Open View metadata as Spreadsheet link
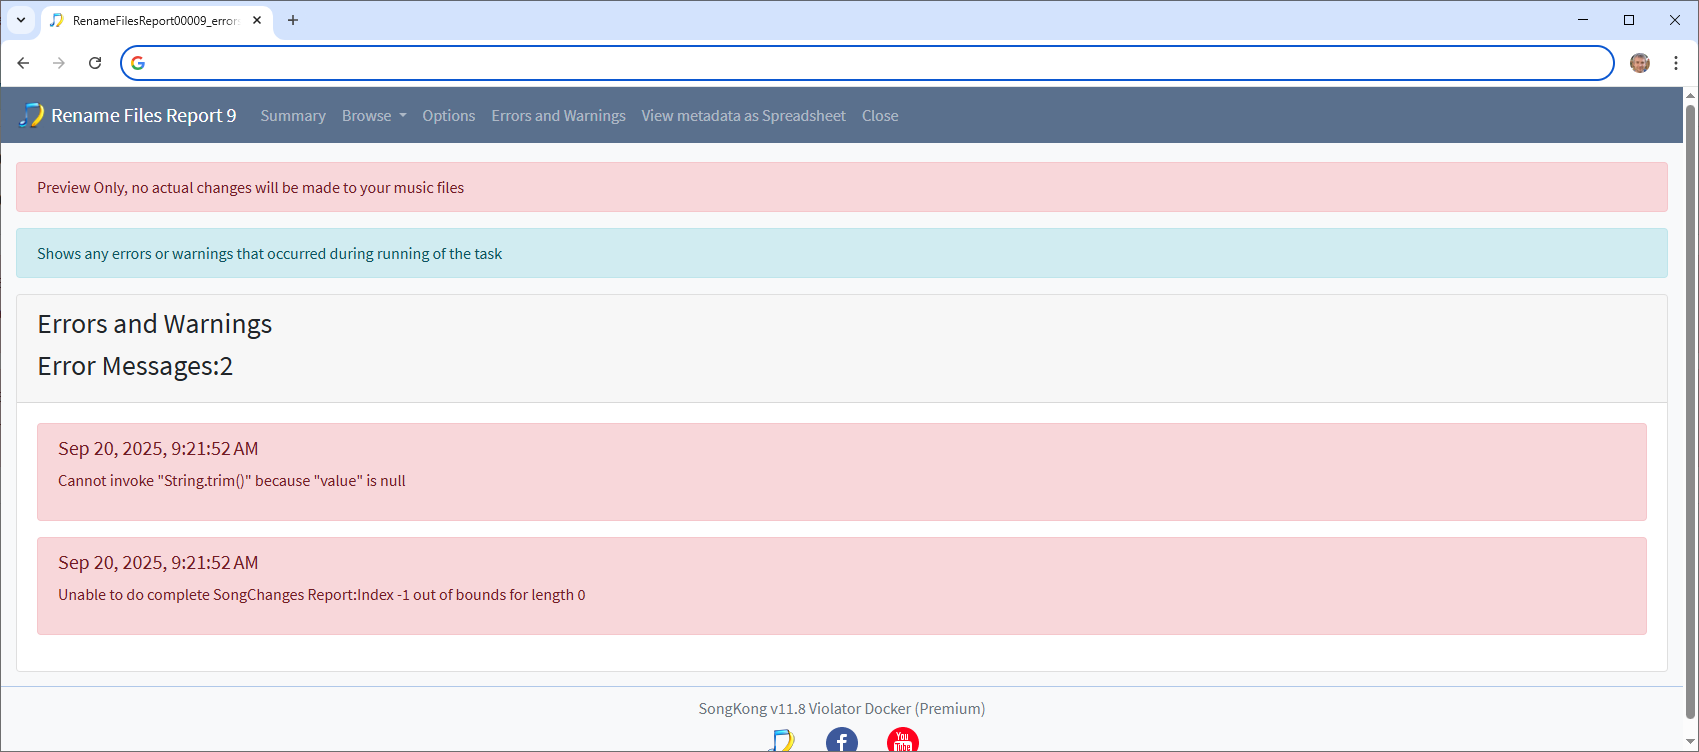Image resolution: width=1699 pixels, height=752 pixels. pos(743,116)
